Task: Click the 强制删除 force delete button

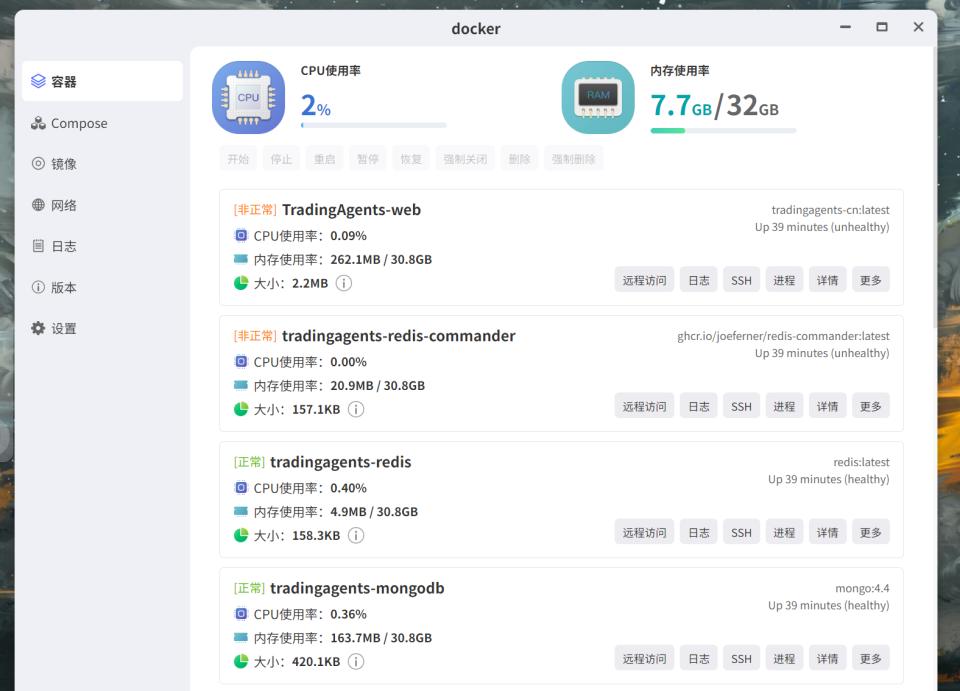Action: (574, 159)
